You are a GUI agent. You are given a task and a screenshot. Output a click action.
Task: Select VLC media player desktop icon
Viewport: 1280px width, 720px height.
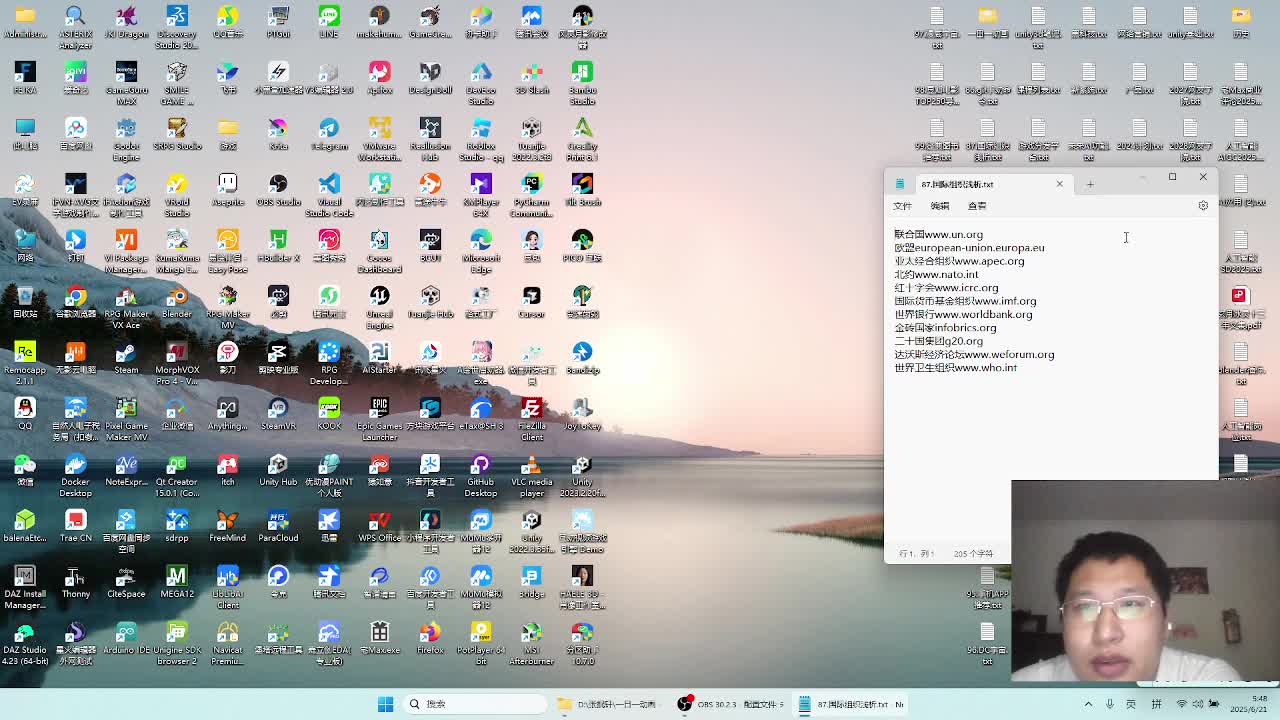pyautogui.click(x=532, y=474)
